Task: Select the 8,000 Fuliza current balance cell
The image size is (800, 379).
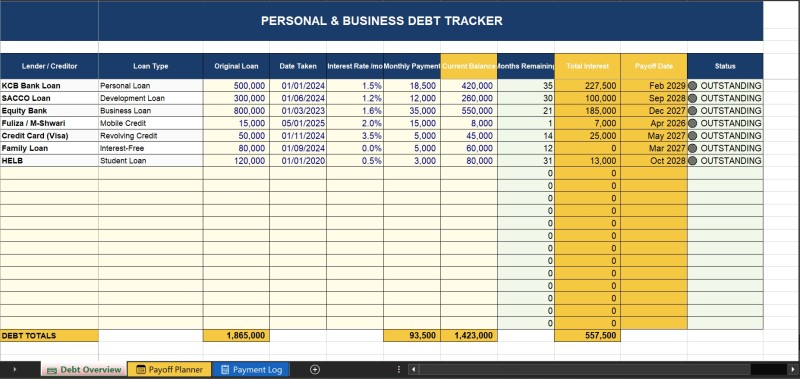Action: [469, 123]
